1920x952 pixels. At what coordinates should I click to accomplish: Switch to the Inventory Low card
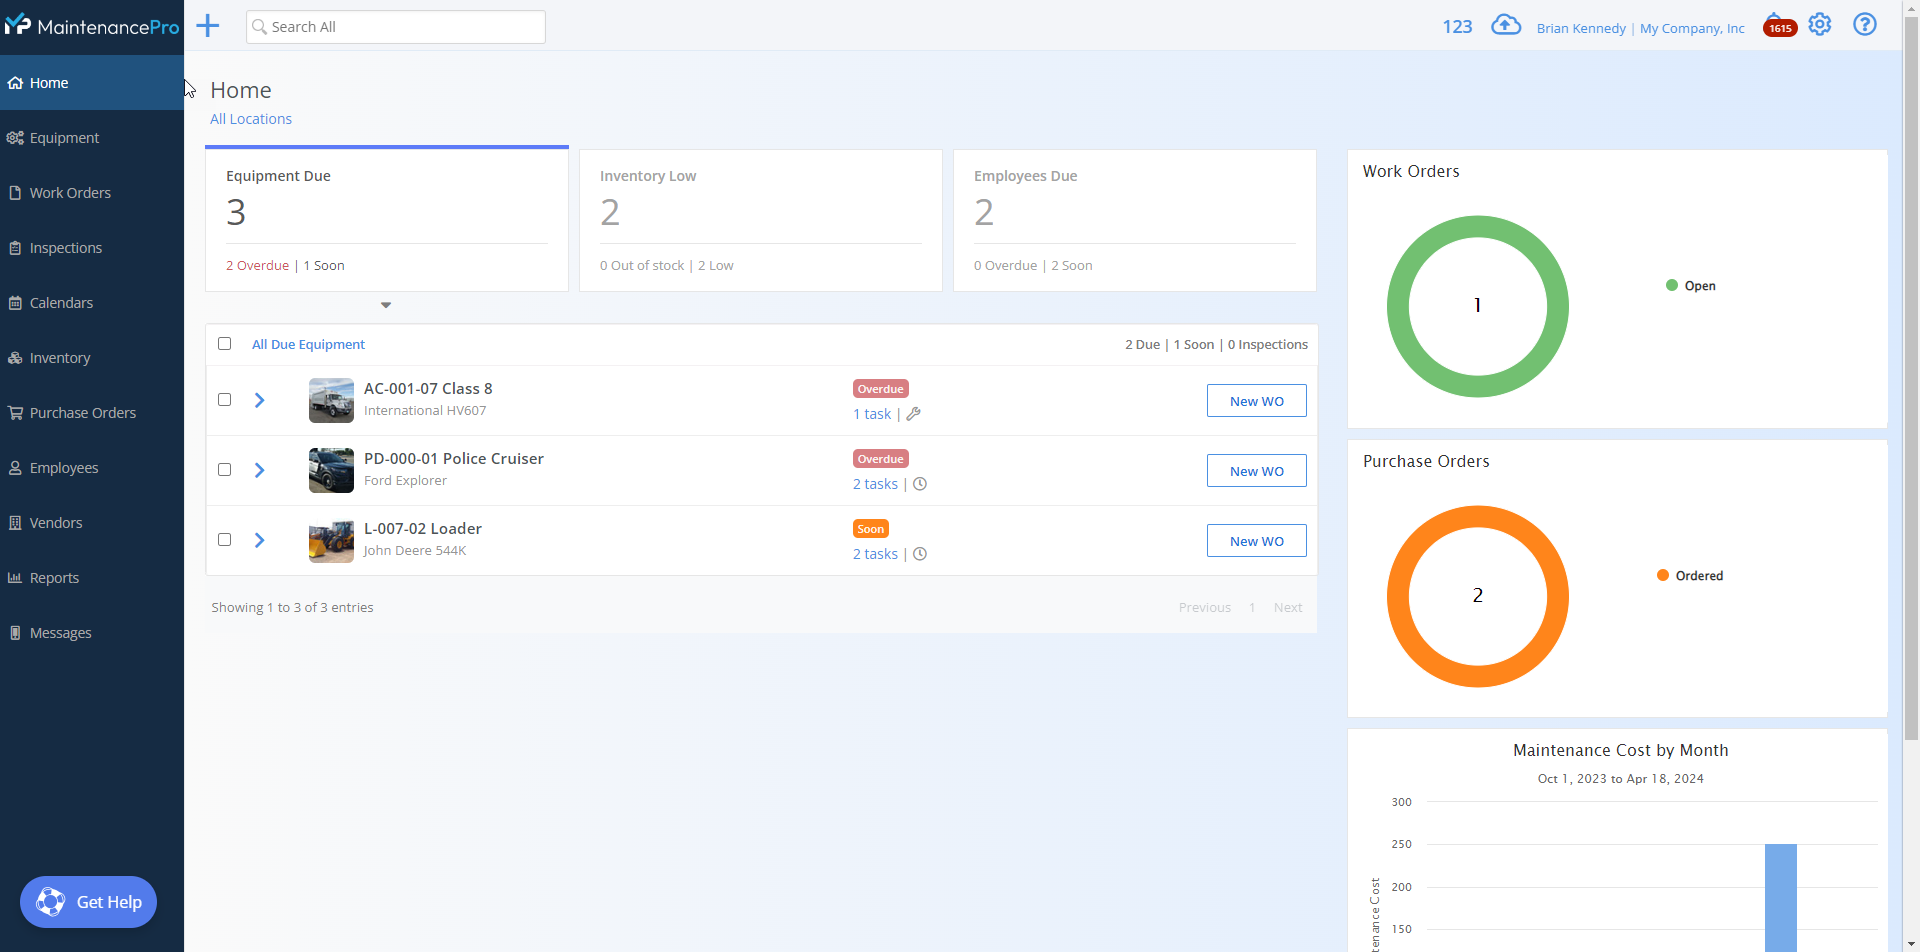pyautogui.click(x=760, y=220)
